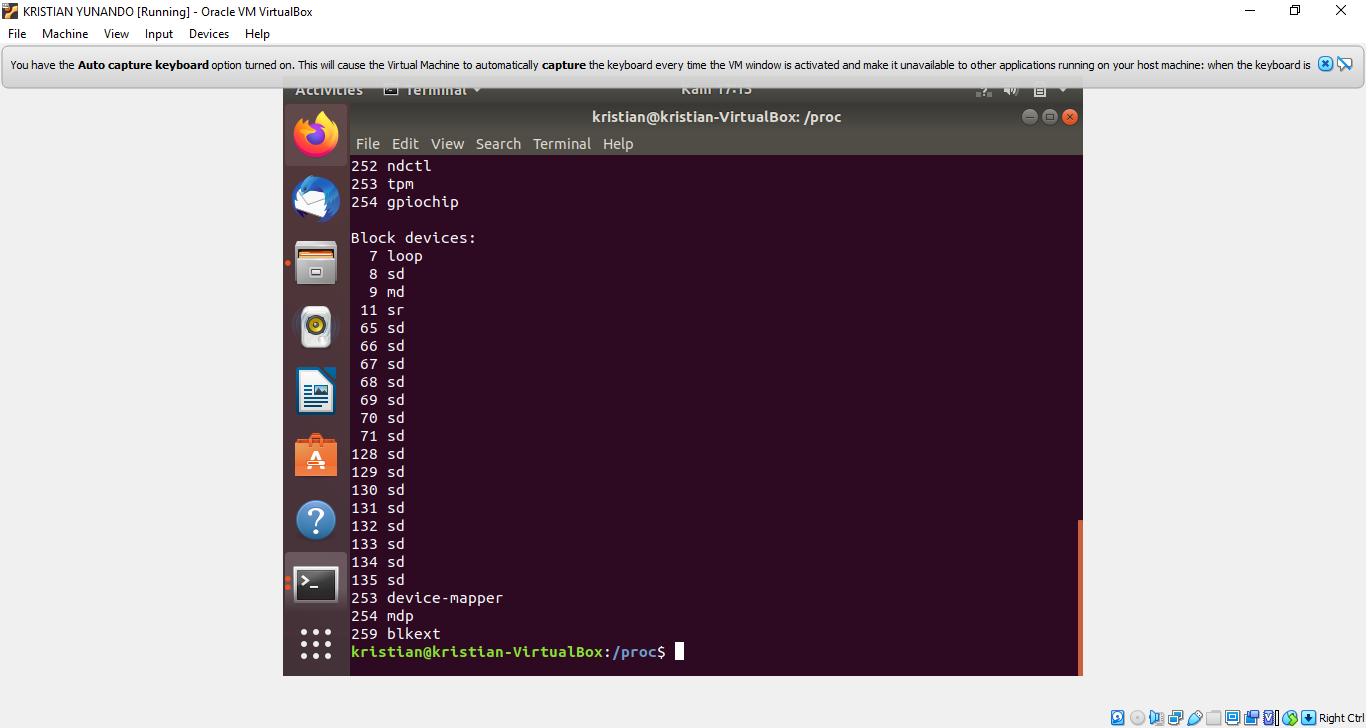Open the terminal's Search menu
Viewport: 1366px width, 728px height.
498,144
